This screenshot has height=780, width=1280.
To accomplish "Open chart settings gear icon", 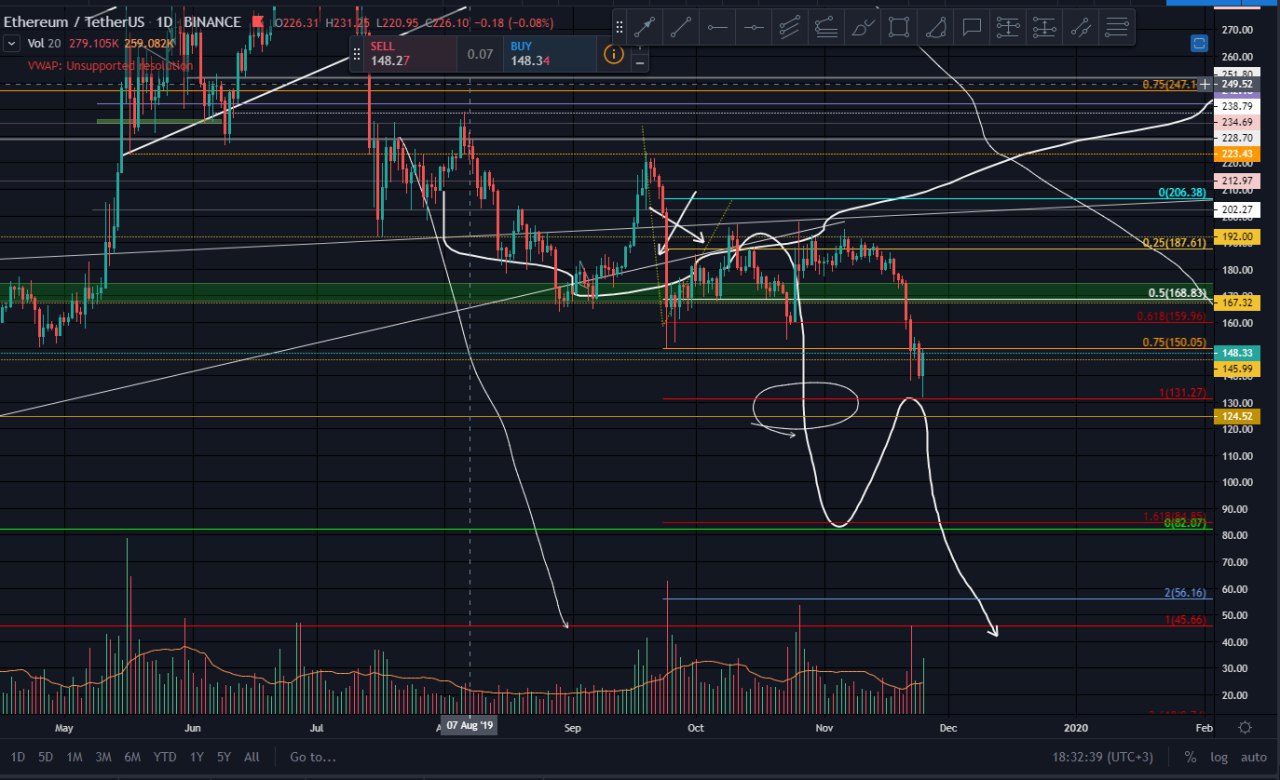I will click(x=1245, y=727).
